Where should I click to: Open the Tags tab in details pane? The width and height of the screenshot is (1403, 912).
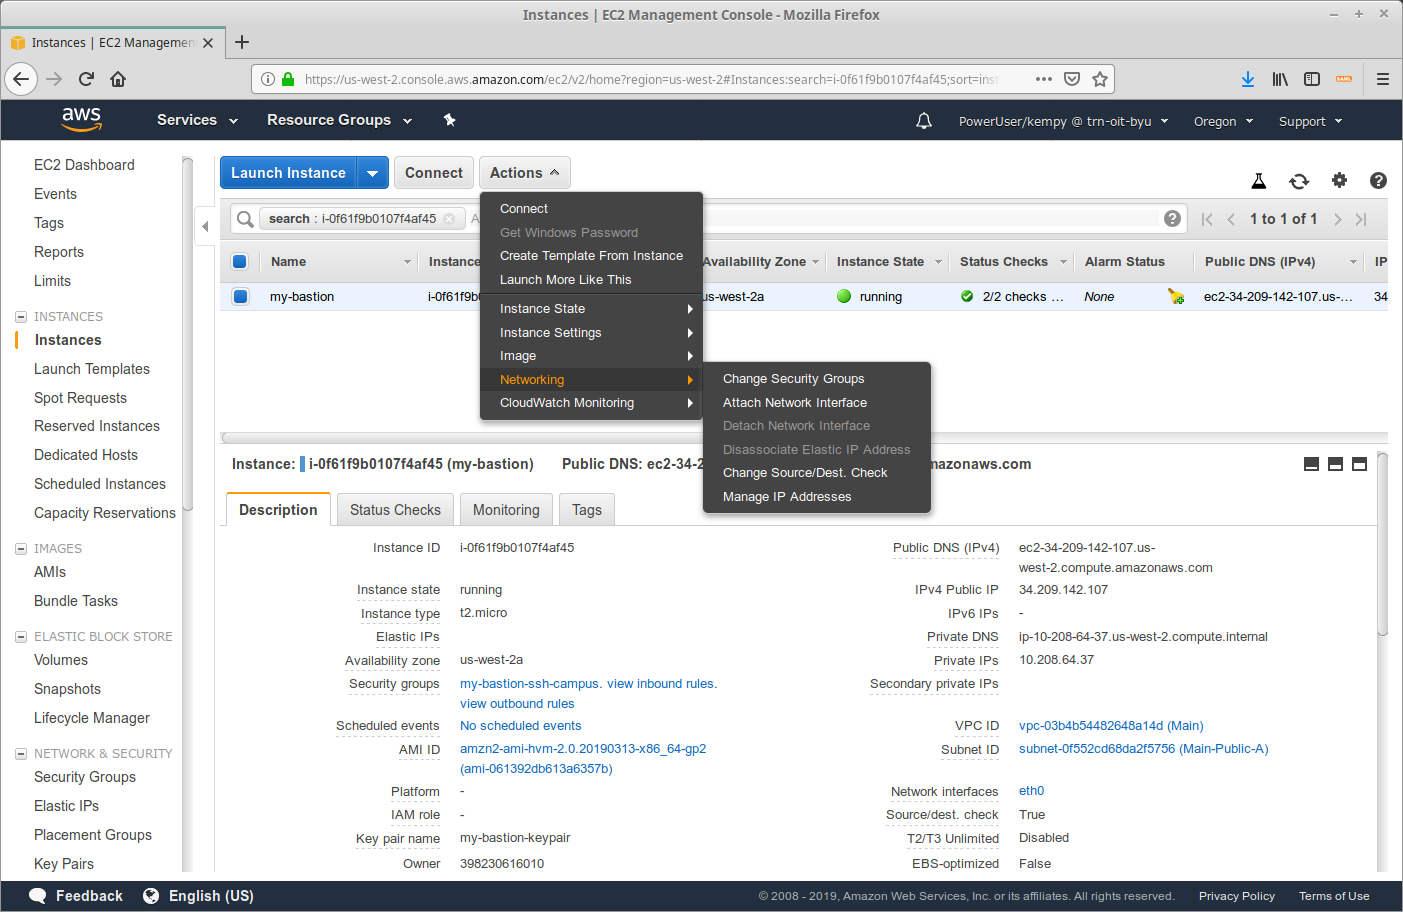(x=587, y=510)
